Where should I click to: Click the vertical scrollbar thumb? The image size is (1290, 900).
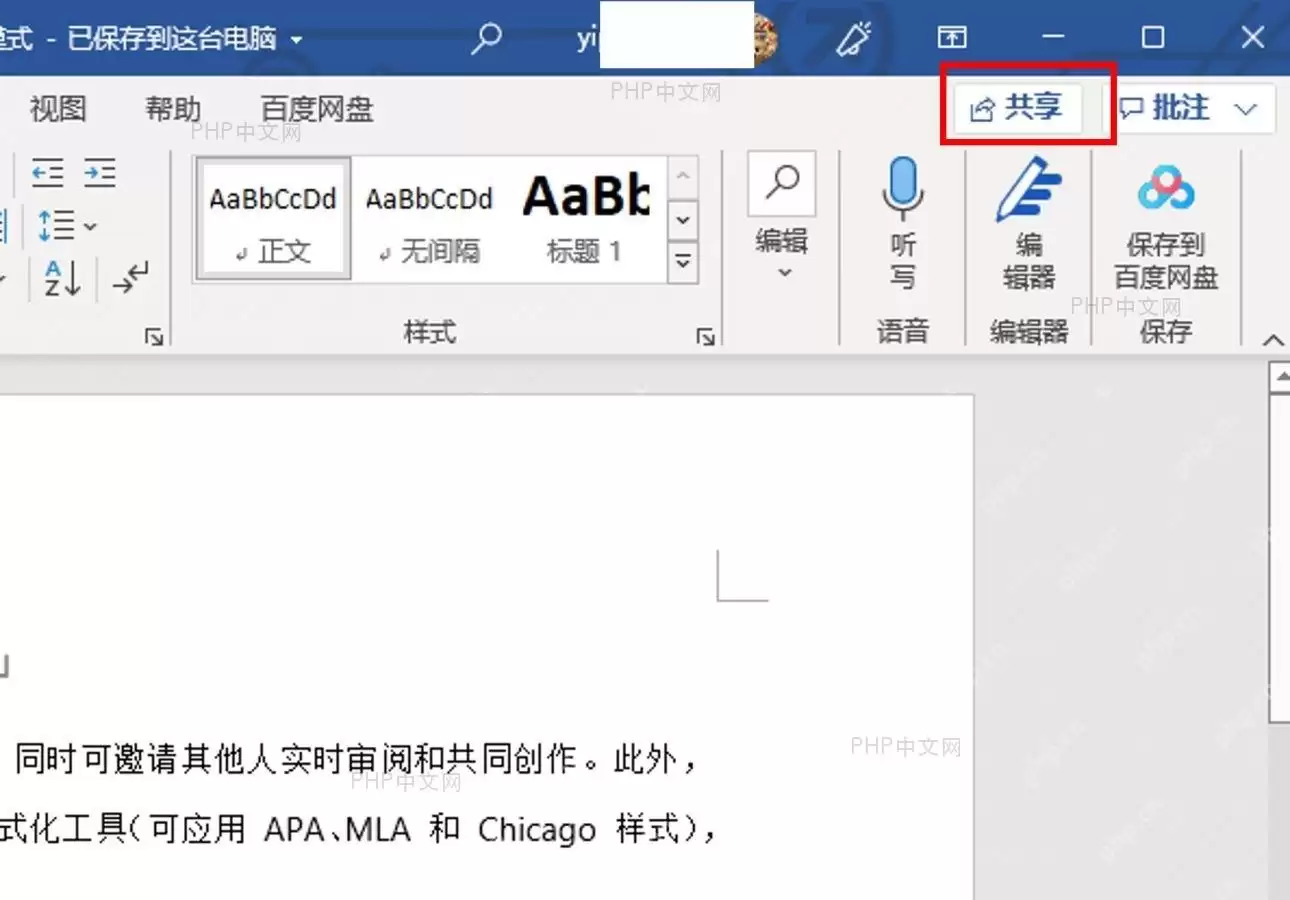pos(1279,557)
